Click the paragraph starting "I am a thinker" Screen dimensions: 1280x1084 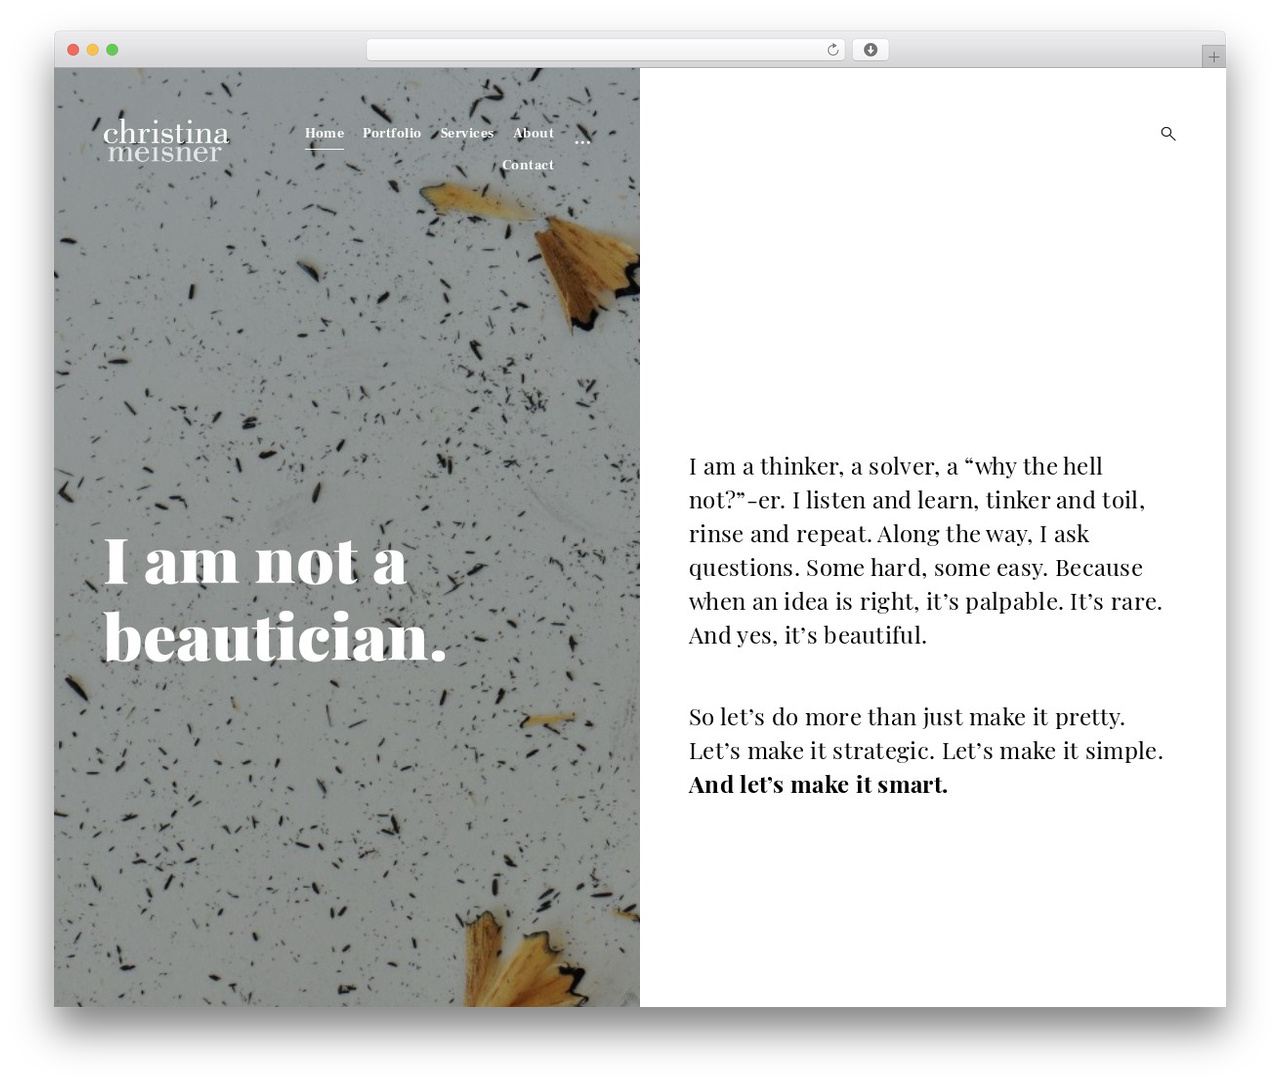pyautogui.click(x=926, y=551)
